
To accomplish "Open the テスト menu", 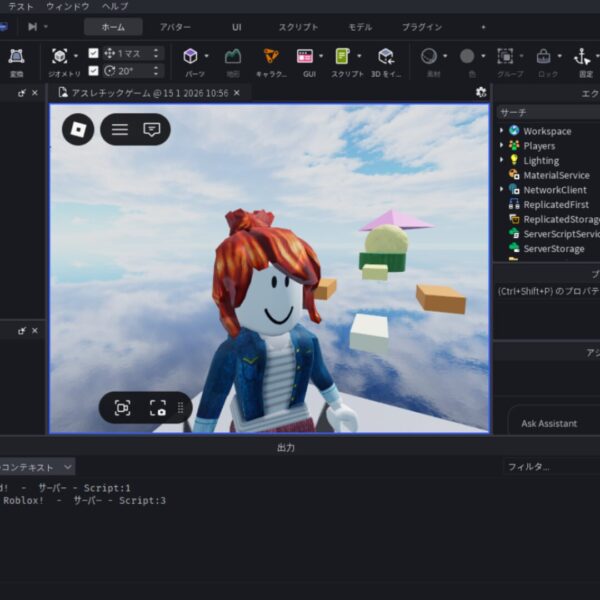I will pyautogui.click(x=21, y=7).
